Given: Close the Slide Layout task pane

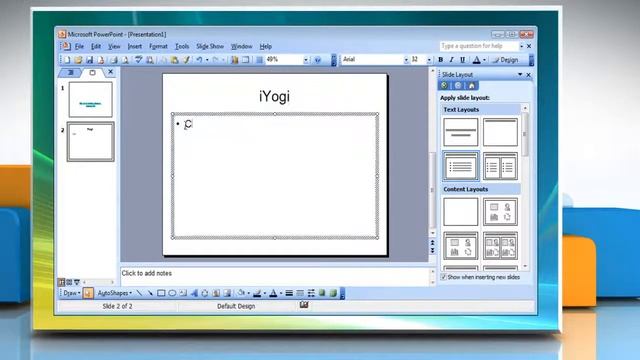Looking at the screenshot, I should pos(529,75).
